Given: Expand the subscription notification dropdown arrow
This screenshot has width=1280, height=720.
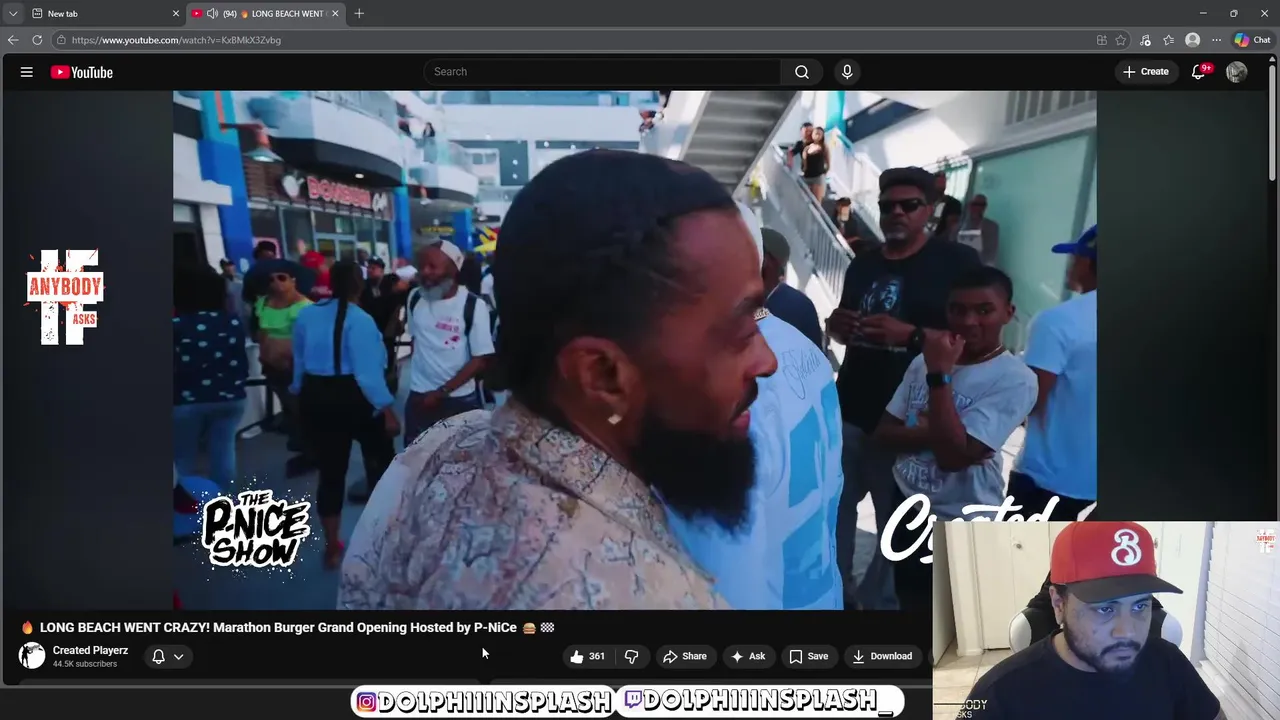Looking at the screenshot, I should 179,657.
